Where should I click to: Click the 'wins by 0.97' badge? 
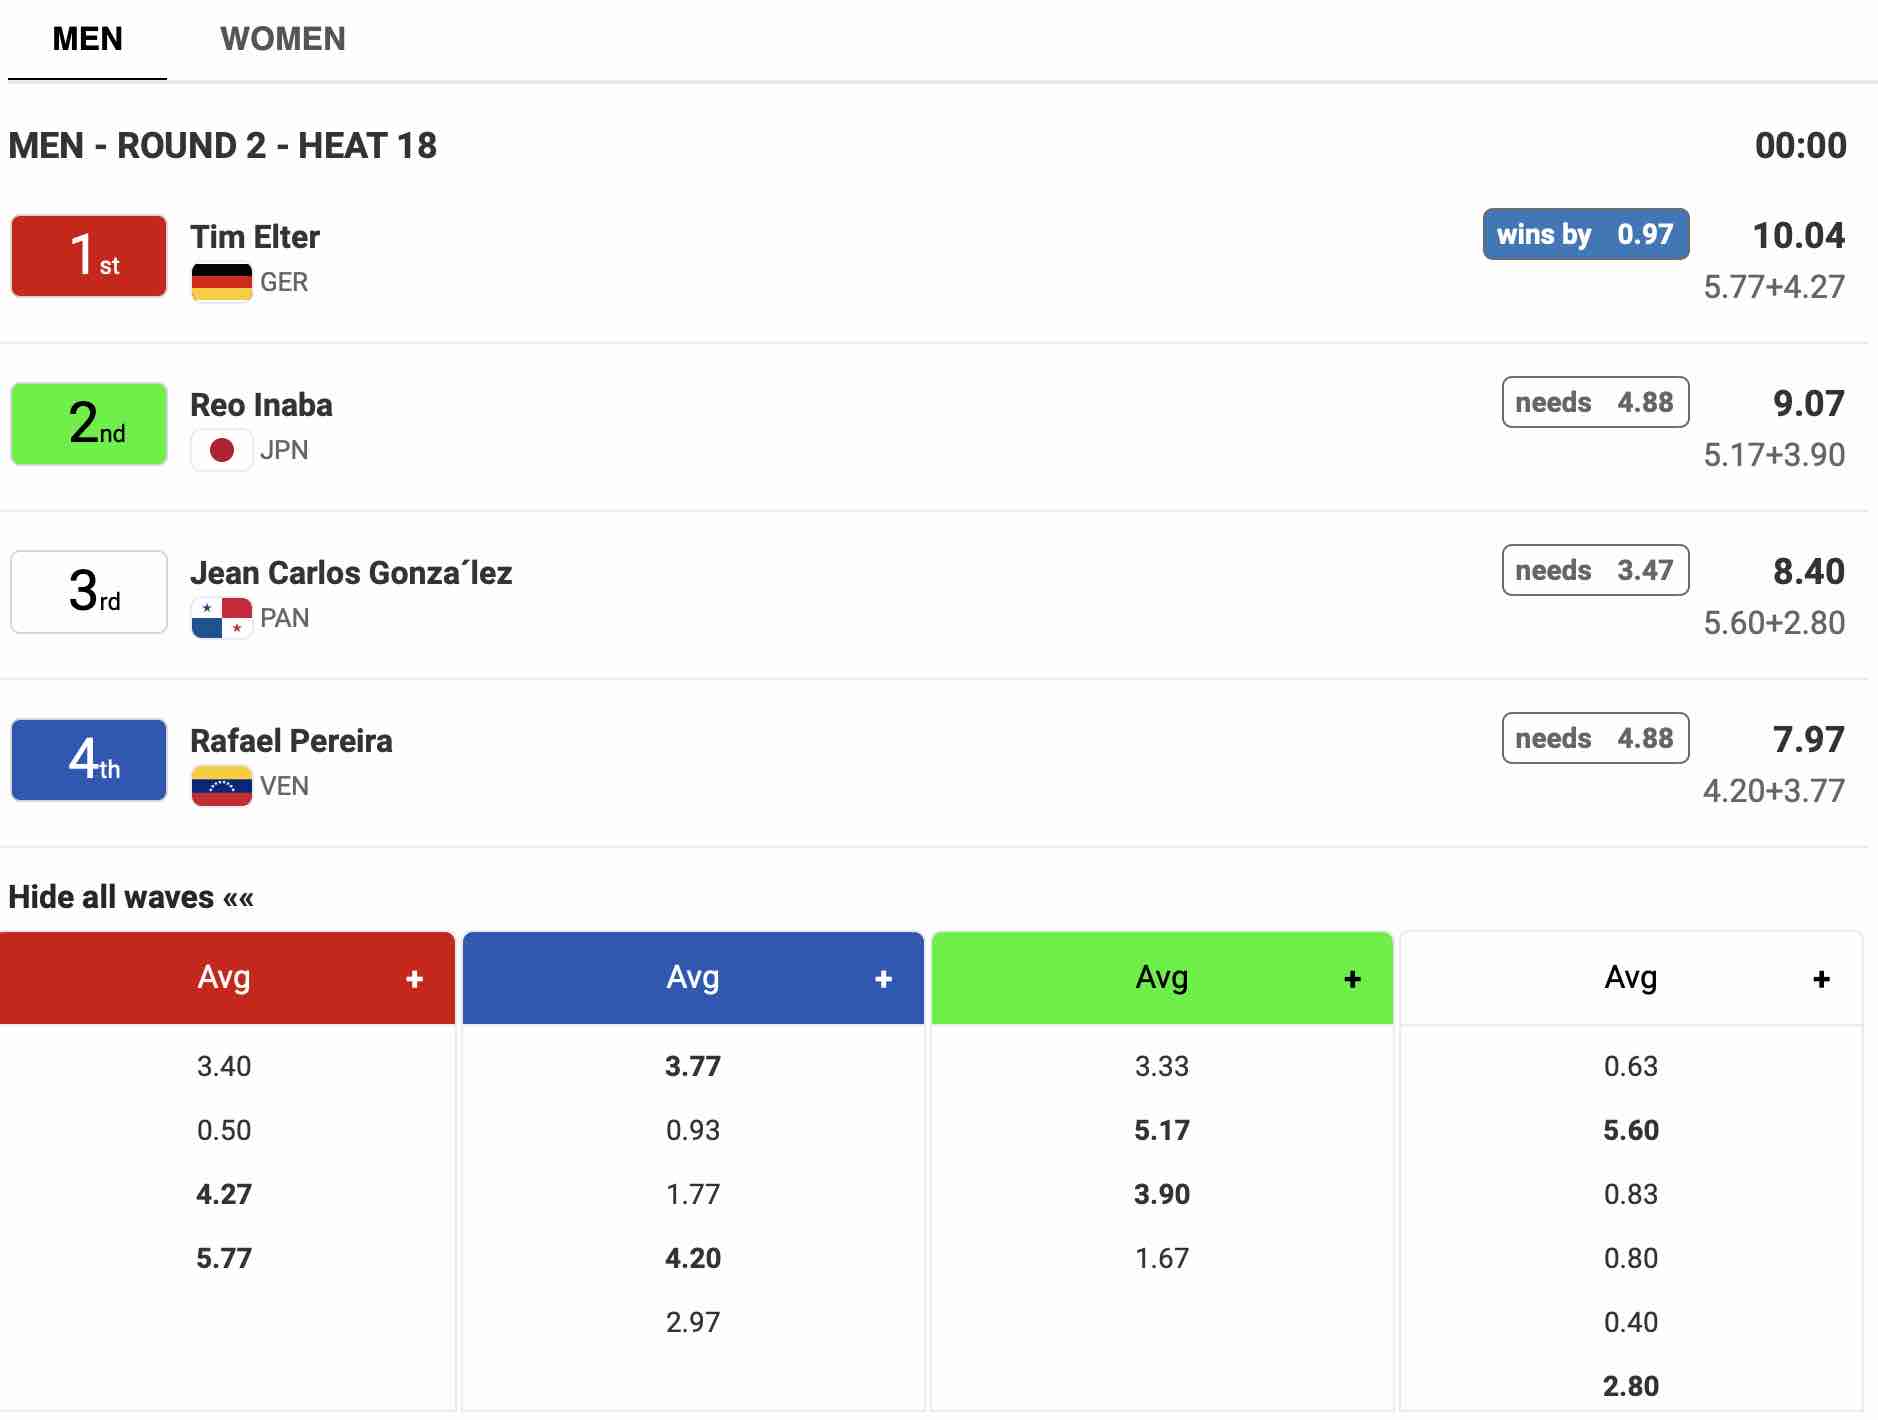pos(1585,234)
